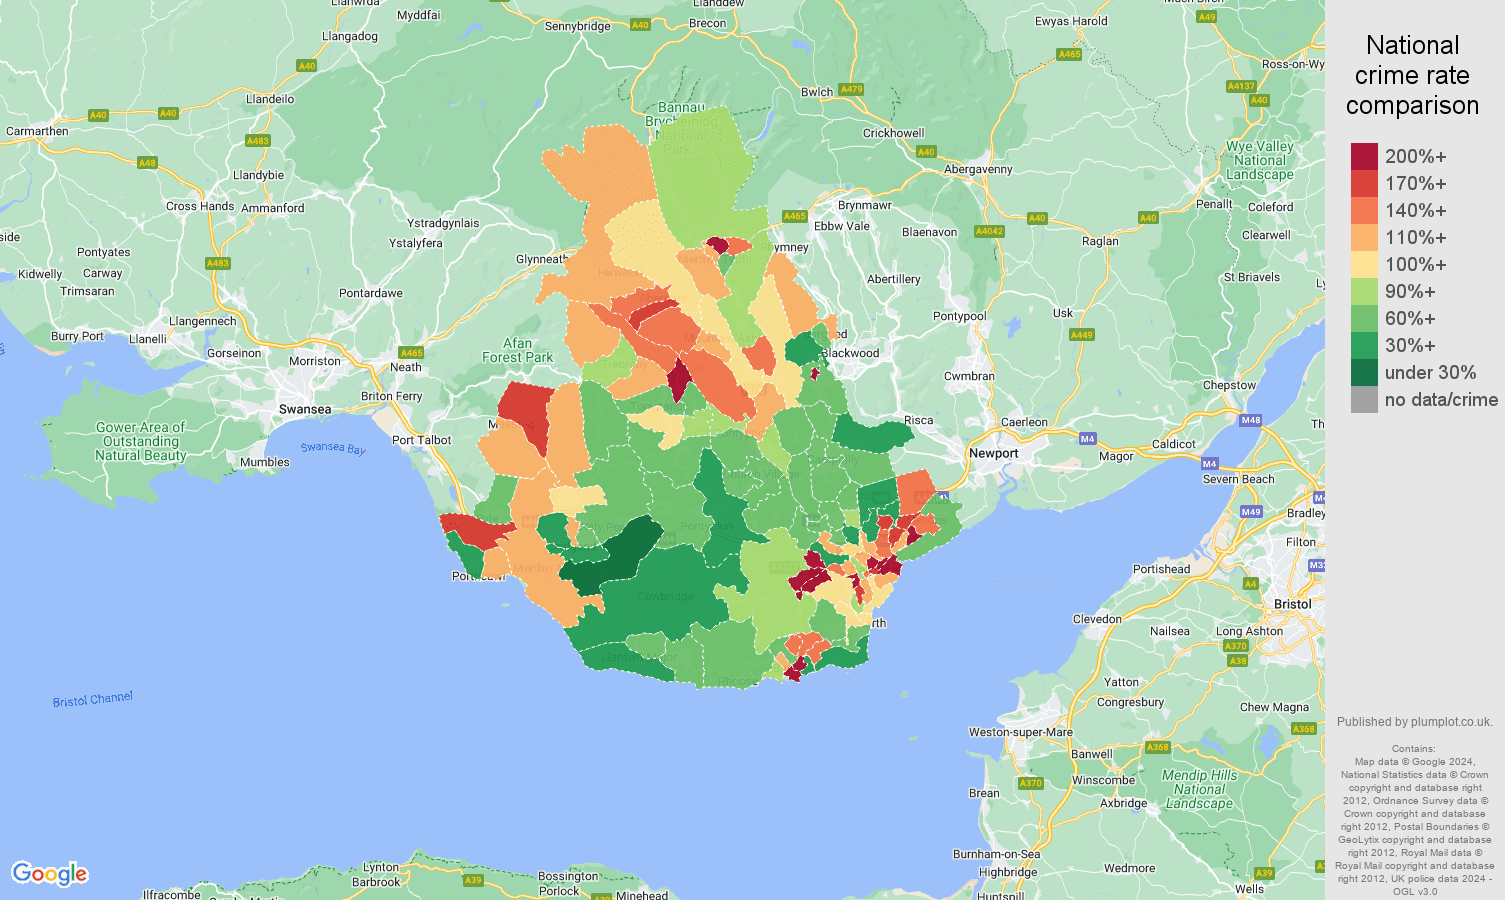This screenshot has width=1505, height=900.
Task: Click the Chepstow town label
Action: (x=1229, y=385)
